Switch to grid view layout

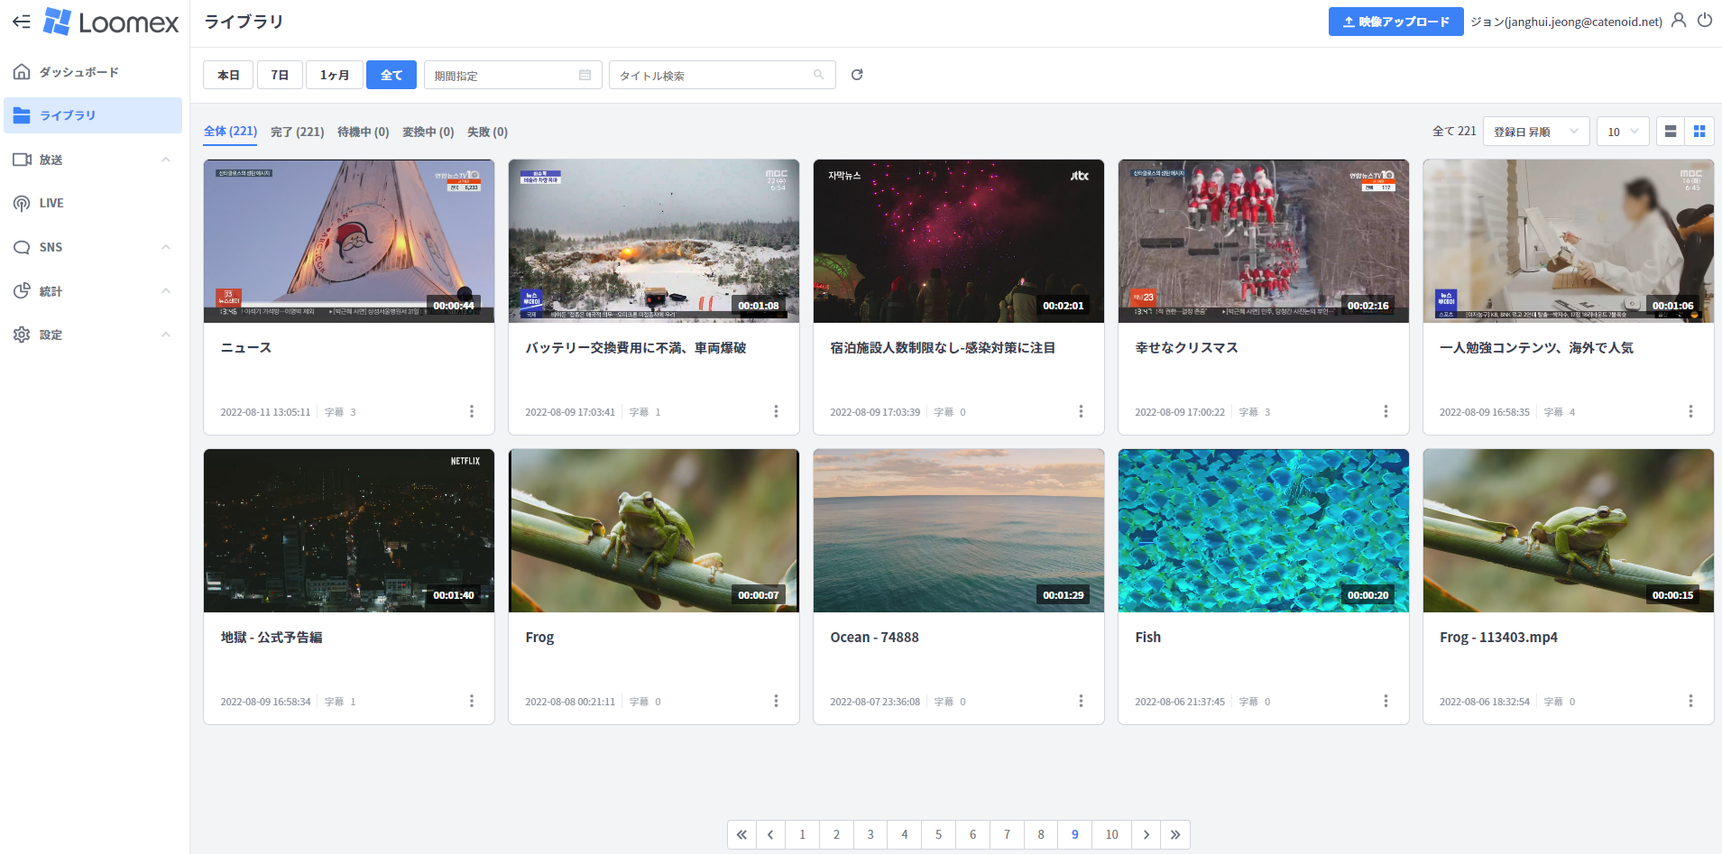pyautogui.click(x=1699, y=132)
